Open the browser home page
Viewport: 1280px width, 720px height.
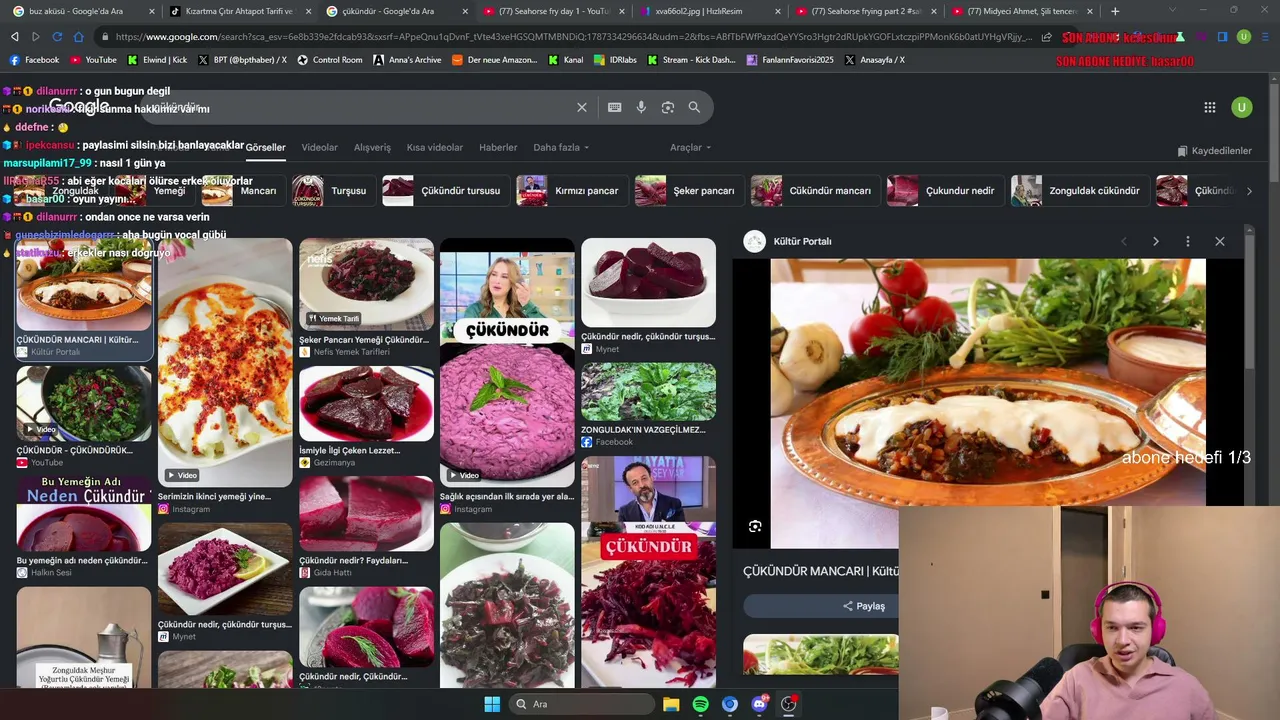(79, 37)
